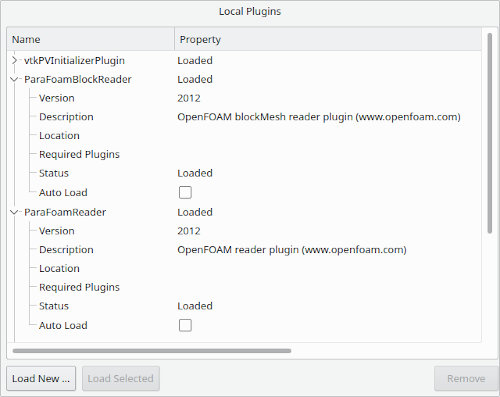Click 'OpenFOAM blockMesh reader plugin' description text
The width and height of the screenshot is (500, 397).
pos(265,117)
